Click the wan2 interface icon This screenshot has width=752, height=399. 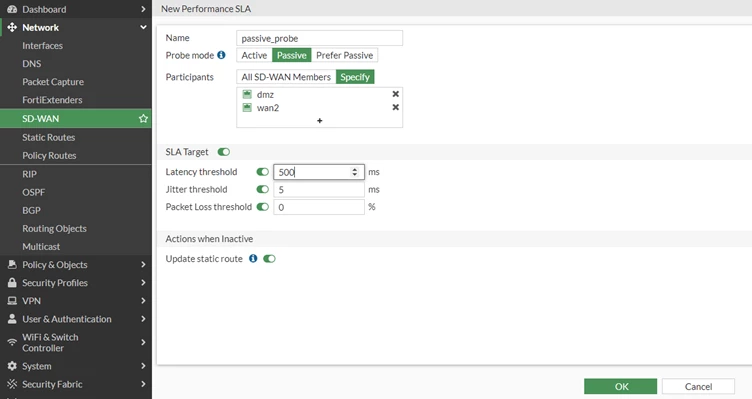point(247,107)
